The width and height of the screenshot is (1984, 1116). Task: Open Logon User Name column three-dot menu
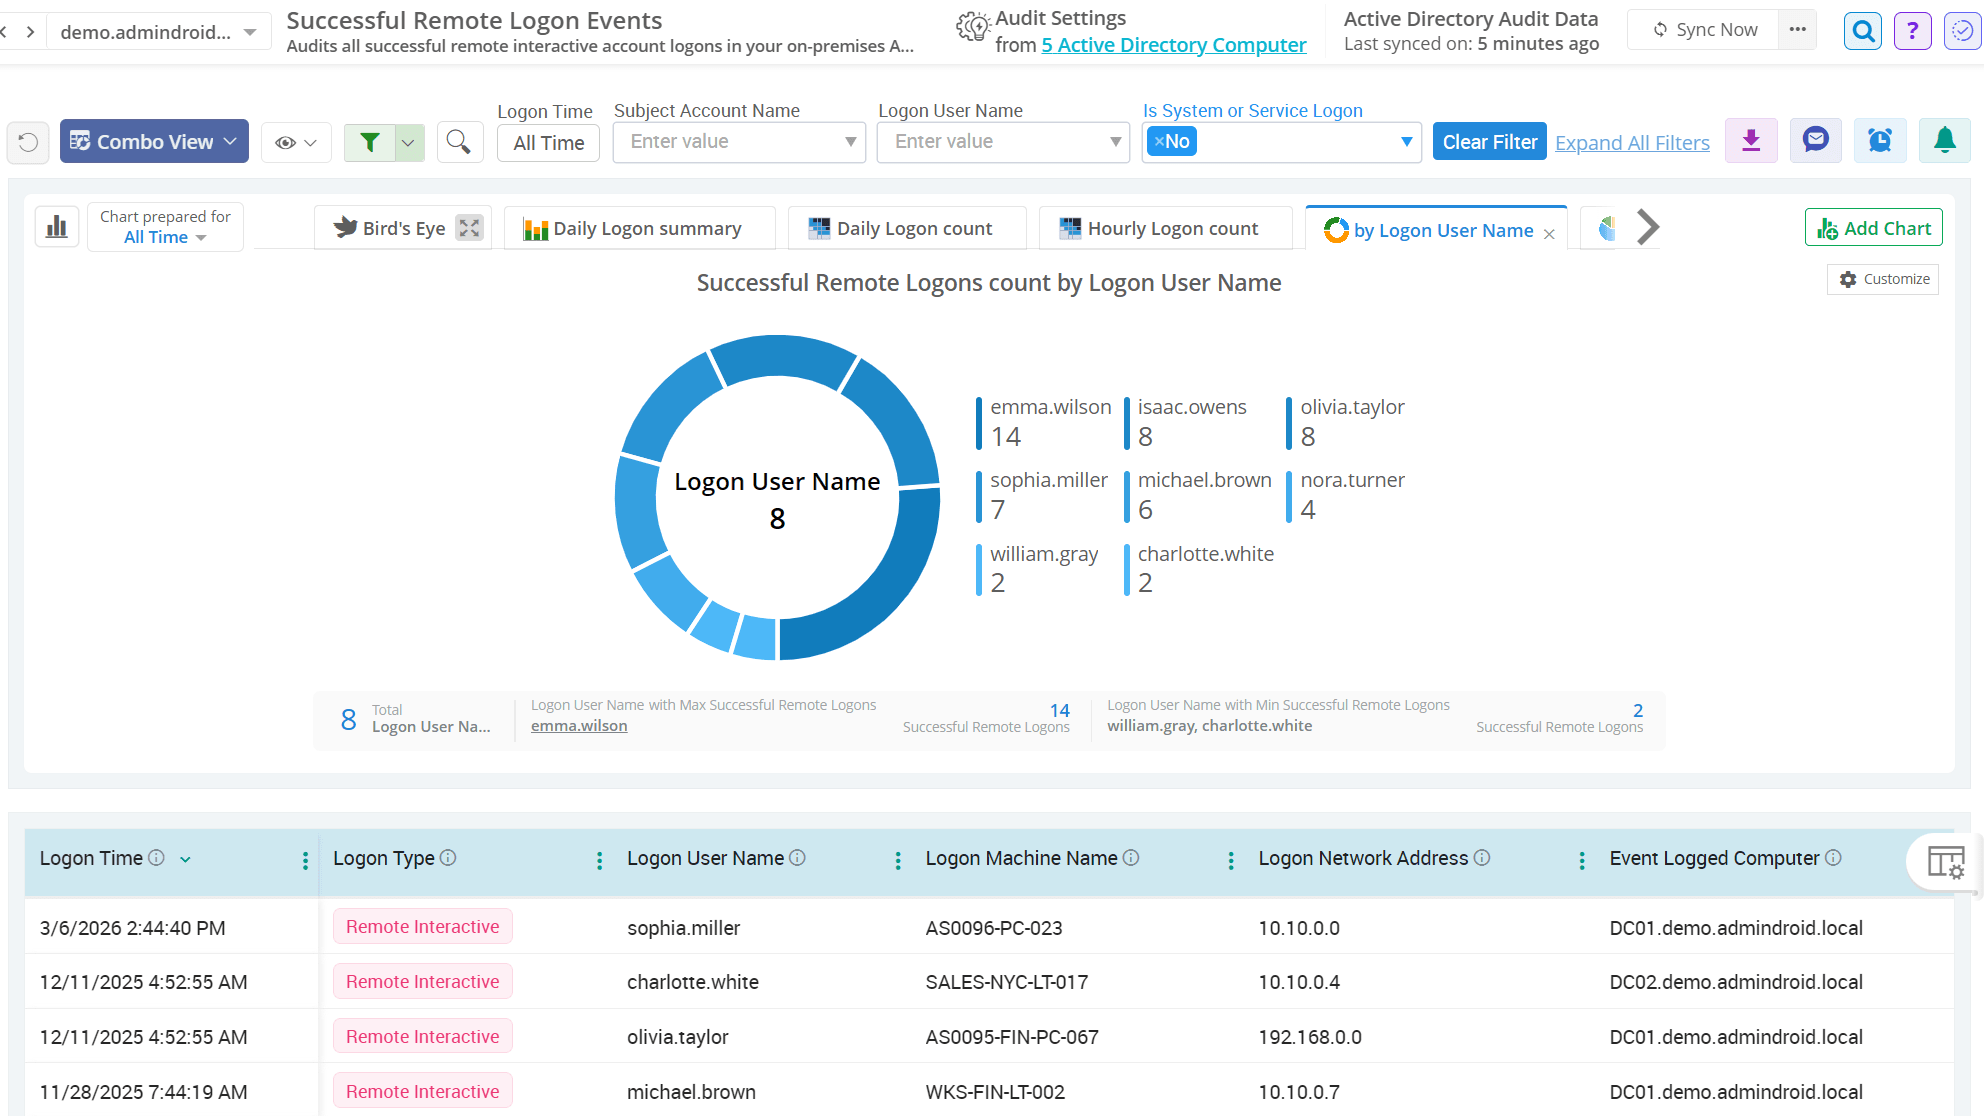(x=898, y=861)
